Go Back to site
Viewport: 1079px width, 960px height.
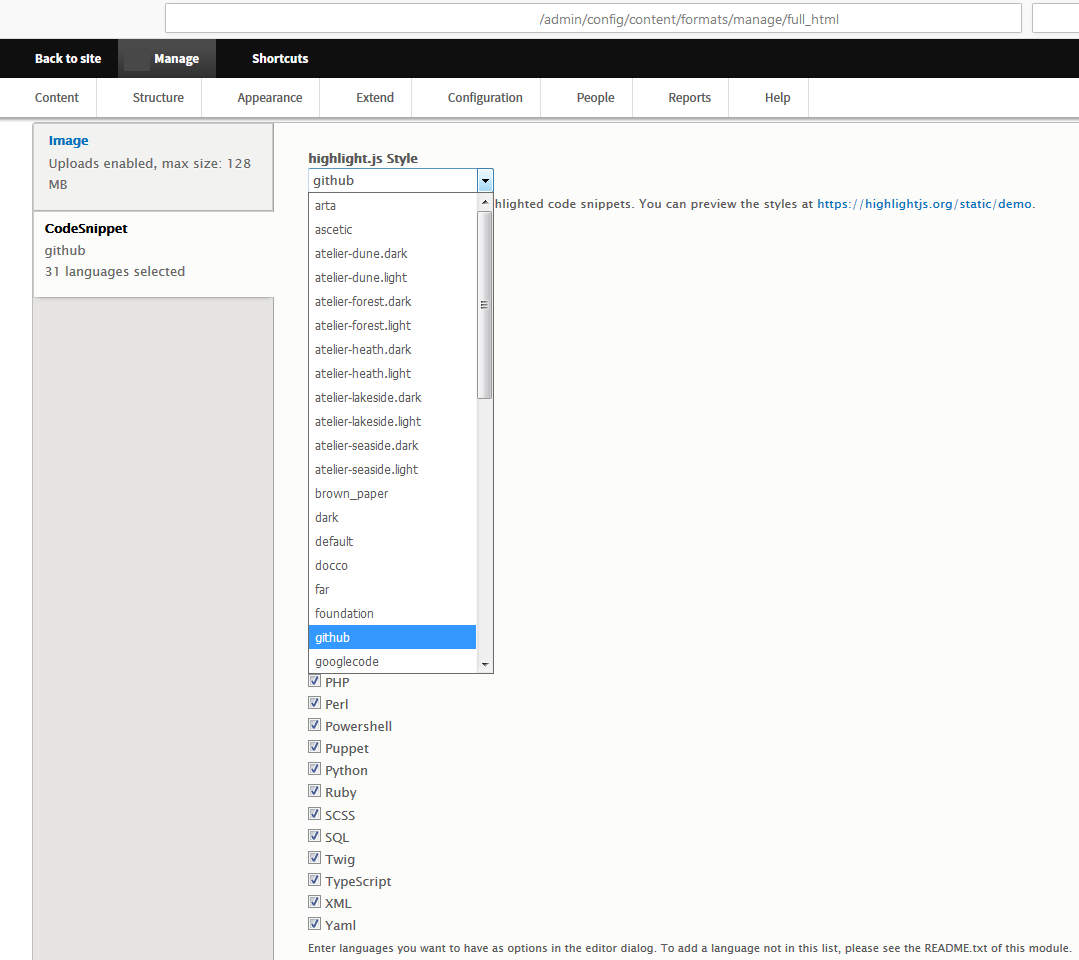click(x=68, y=58)
